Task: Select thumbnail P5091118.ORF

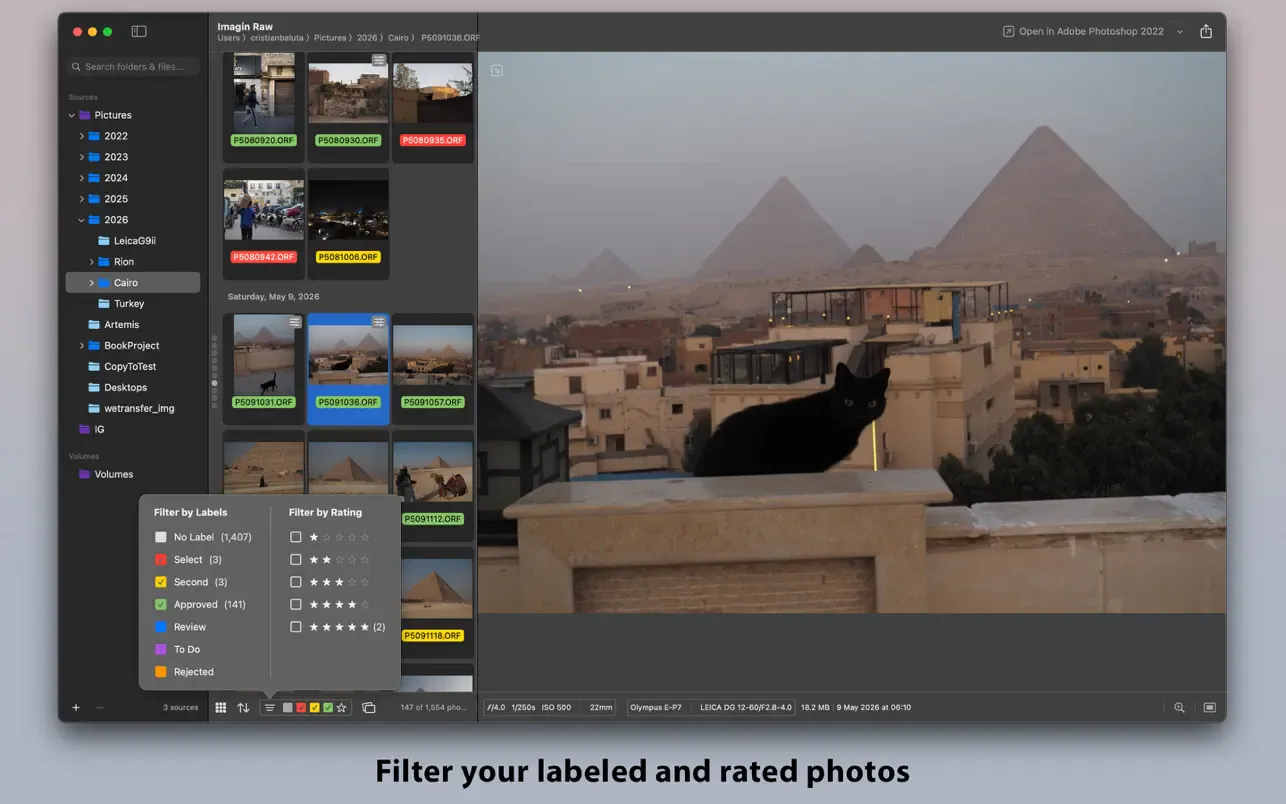Action: click(432, 602)
